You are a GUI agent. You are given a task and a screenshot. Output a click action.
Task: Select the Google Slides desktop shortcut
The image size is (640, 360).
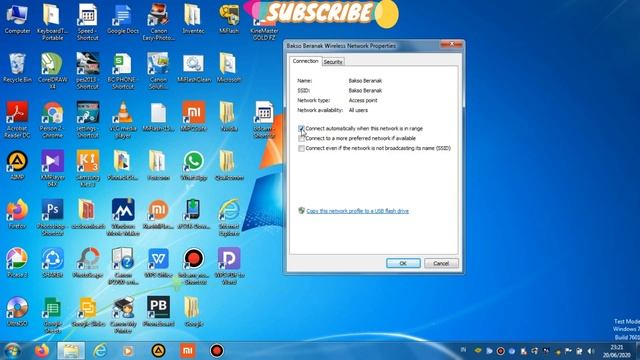tap(87, 312)
